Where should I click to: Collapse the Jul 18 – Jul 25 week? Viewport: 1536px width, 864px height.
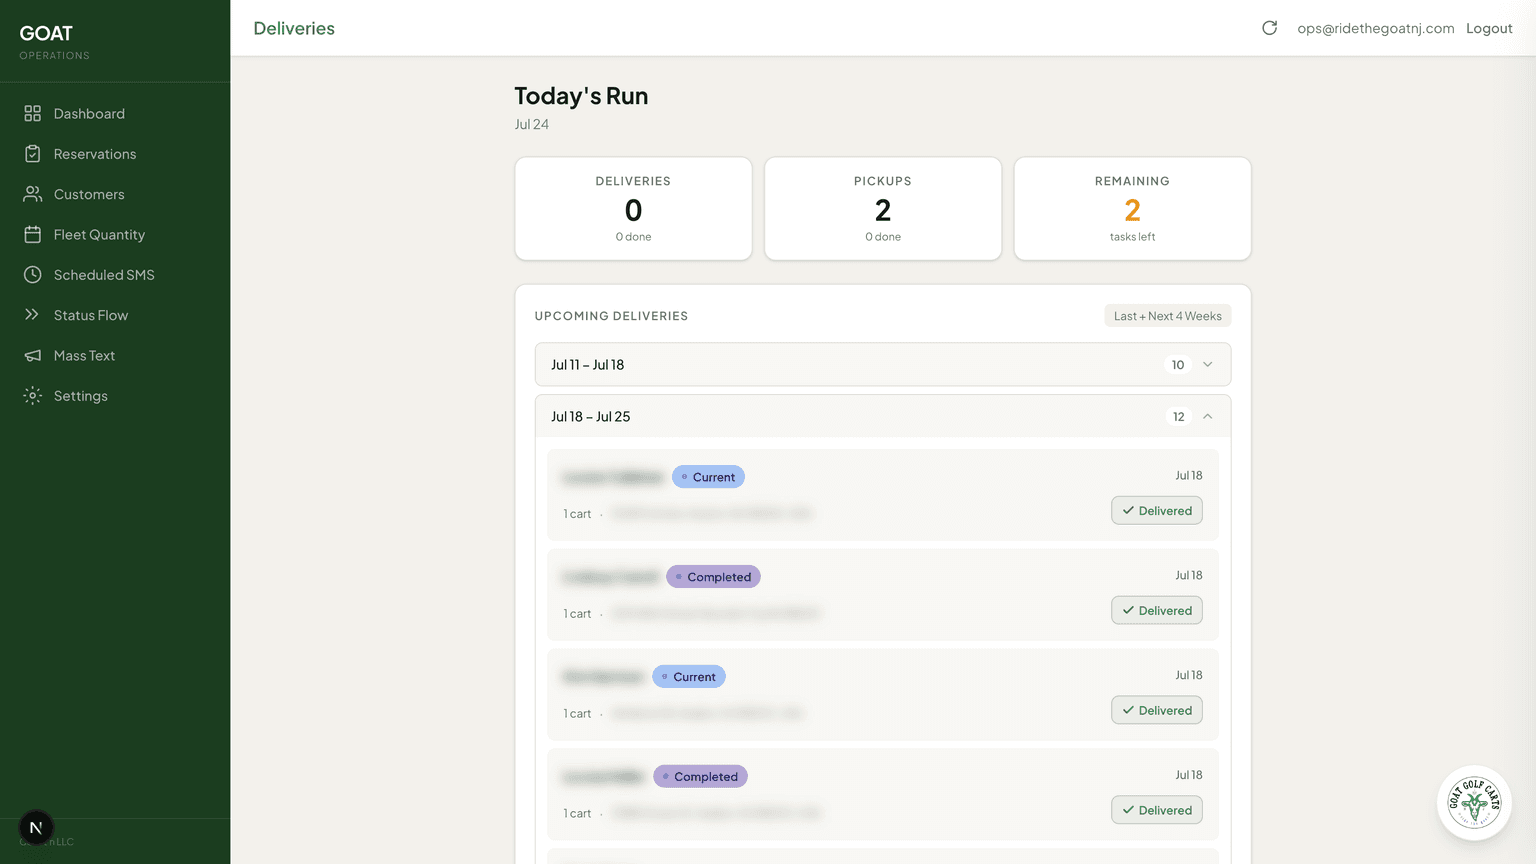pos(883,417)
